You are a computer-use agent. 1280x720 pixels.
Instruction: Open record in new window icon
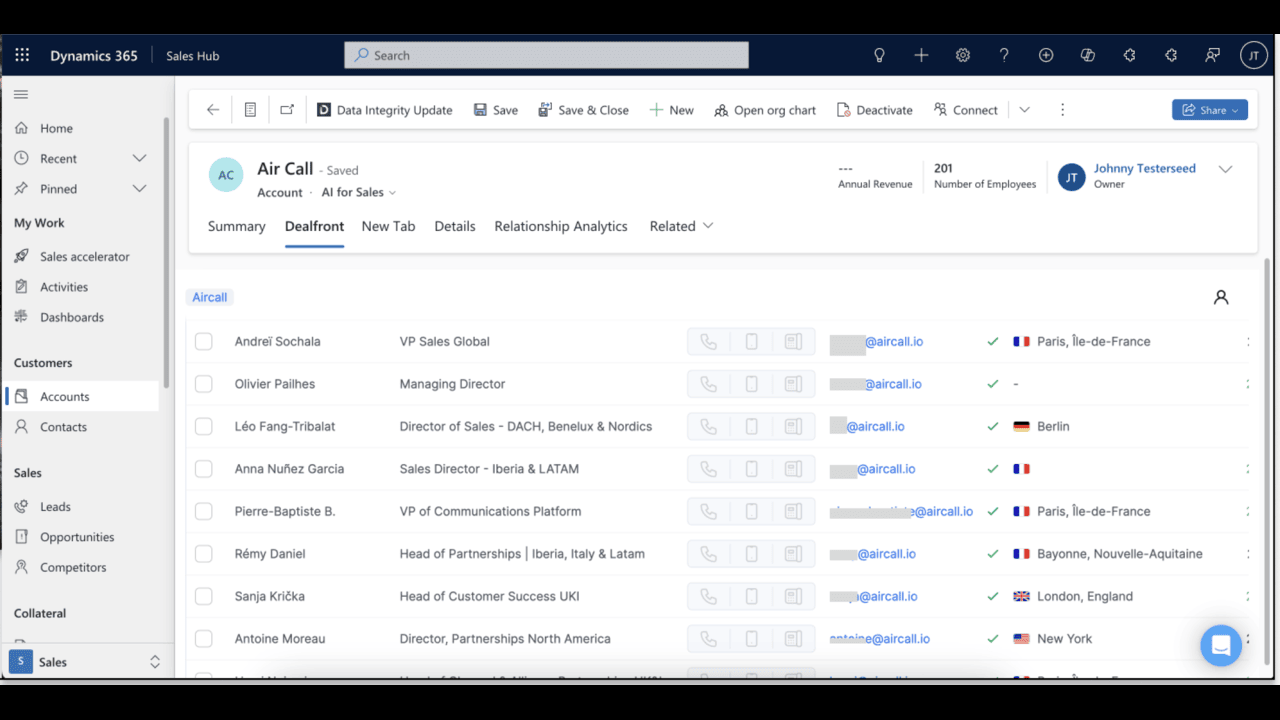pyautogui.click(x=287, y=110)
